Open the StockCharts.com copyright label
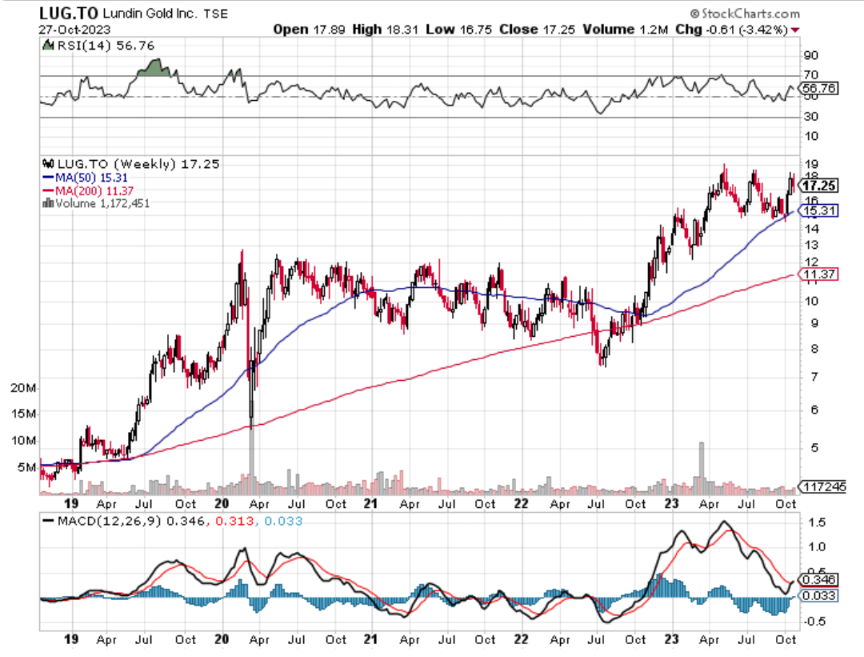Image resolution: width=864 pixels, height=657 pixels. [x=744, y=13]
